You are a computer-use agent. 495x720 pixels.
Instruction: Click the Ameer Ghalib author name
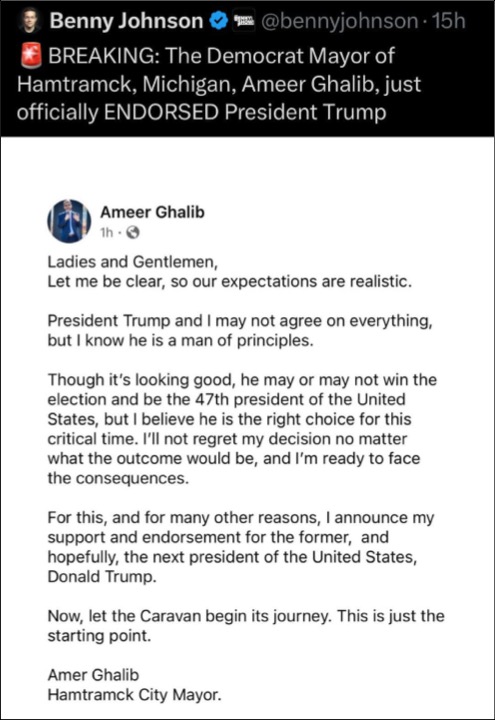152,212
